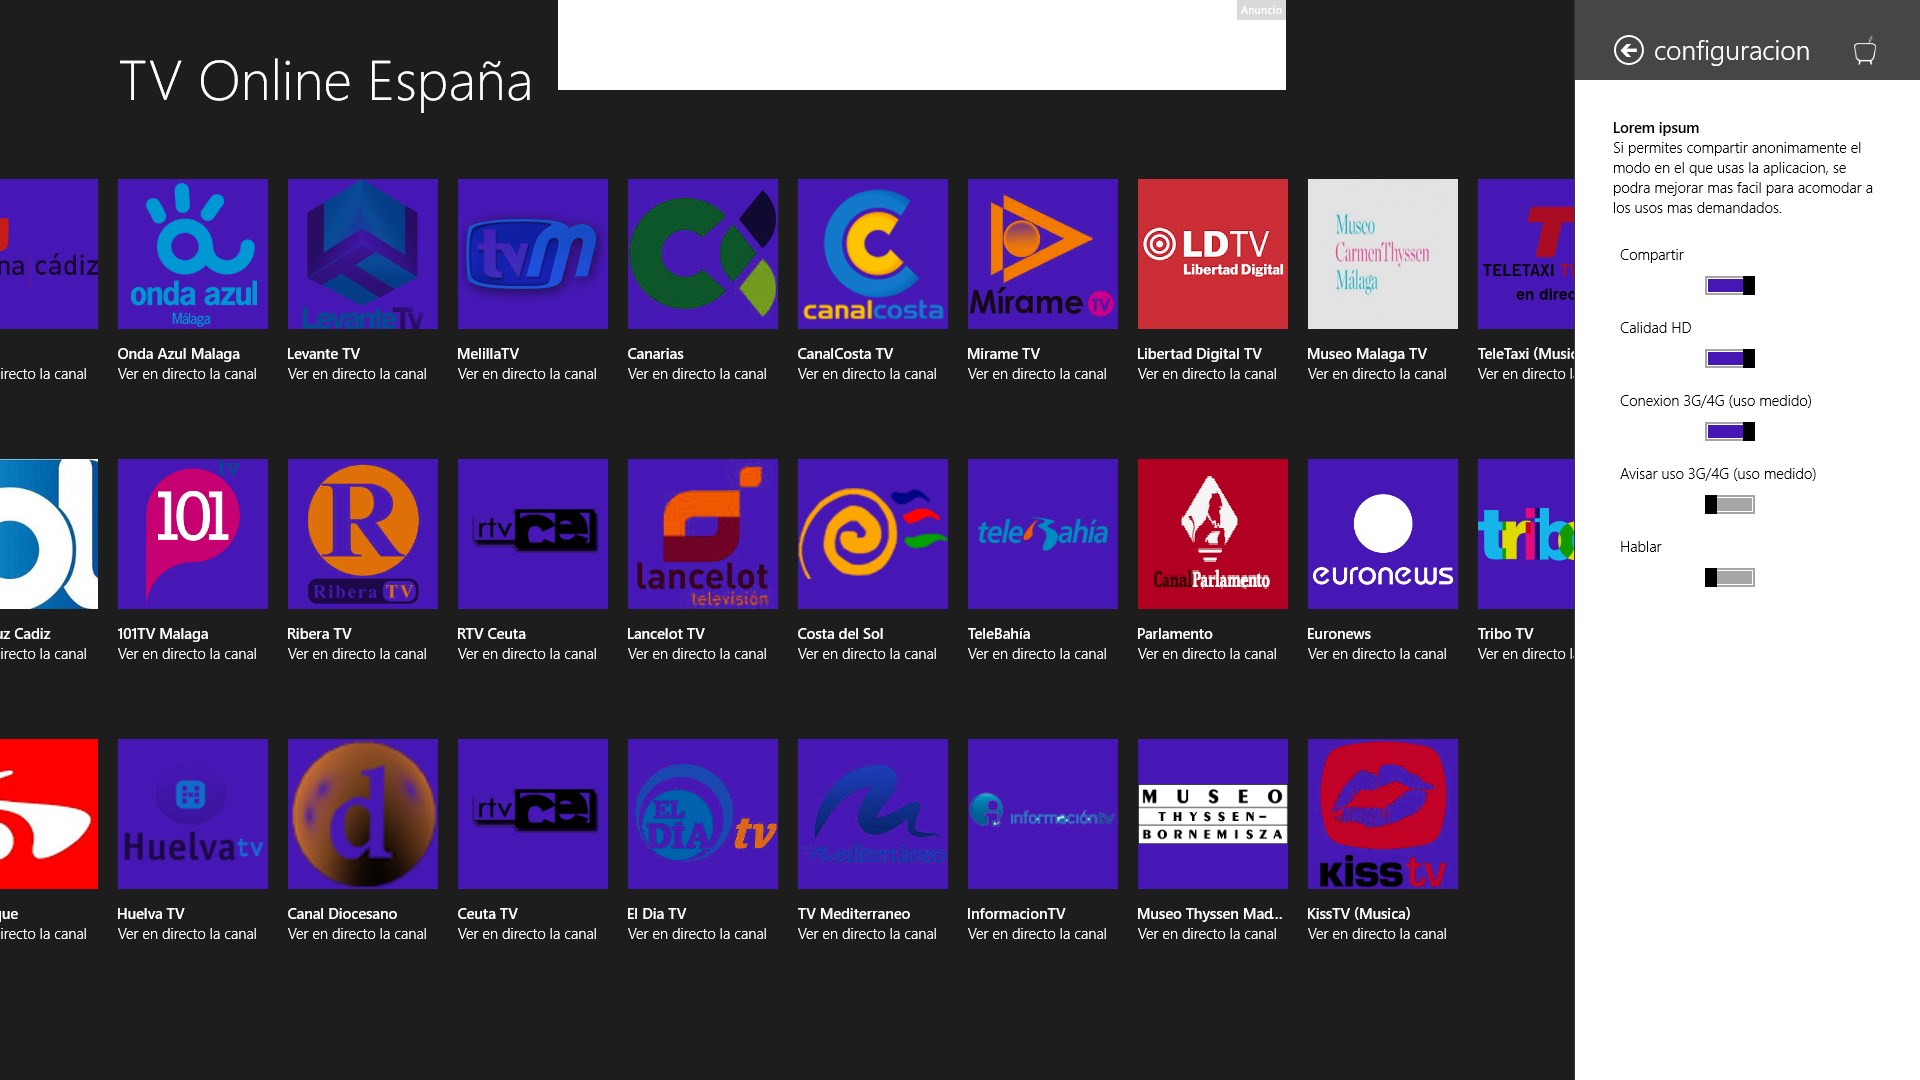
Task: Select the Libertad Digital LDTV tile
Action: (1213, 254)
